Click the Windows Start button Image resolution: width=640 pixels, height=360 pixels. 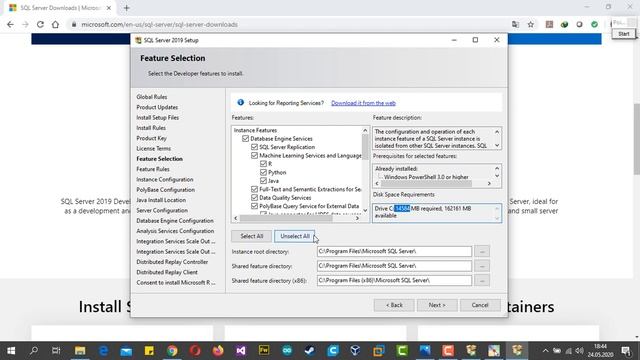11,351
